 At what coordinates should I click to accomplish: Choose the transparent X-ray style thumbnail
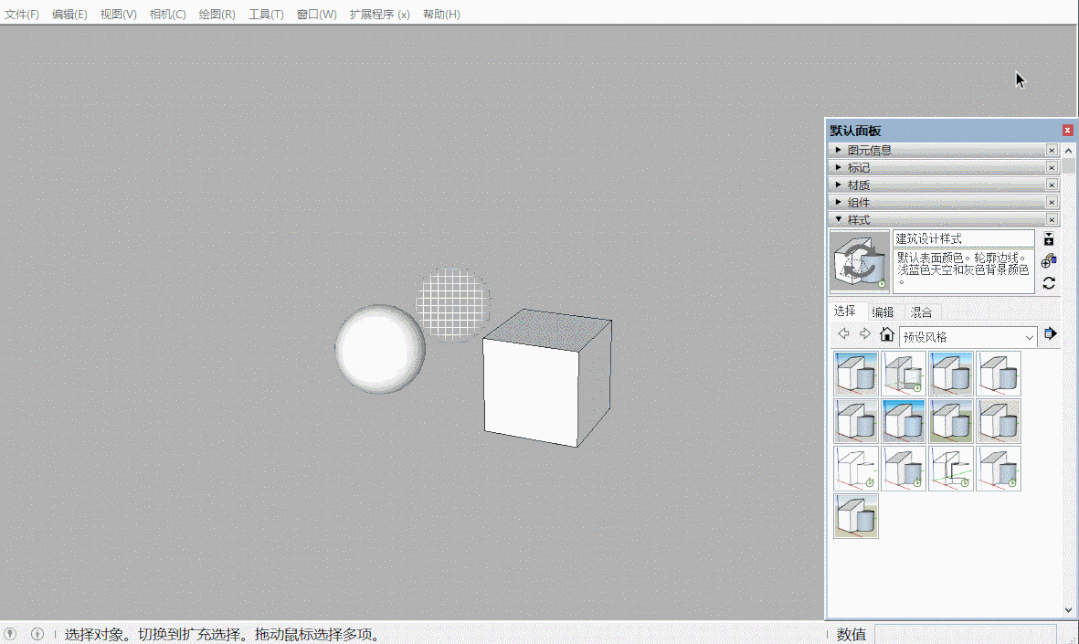pyautogui.click(x=904, y=373)
